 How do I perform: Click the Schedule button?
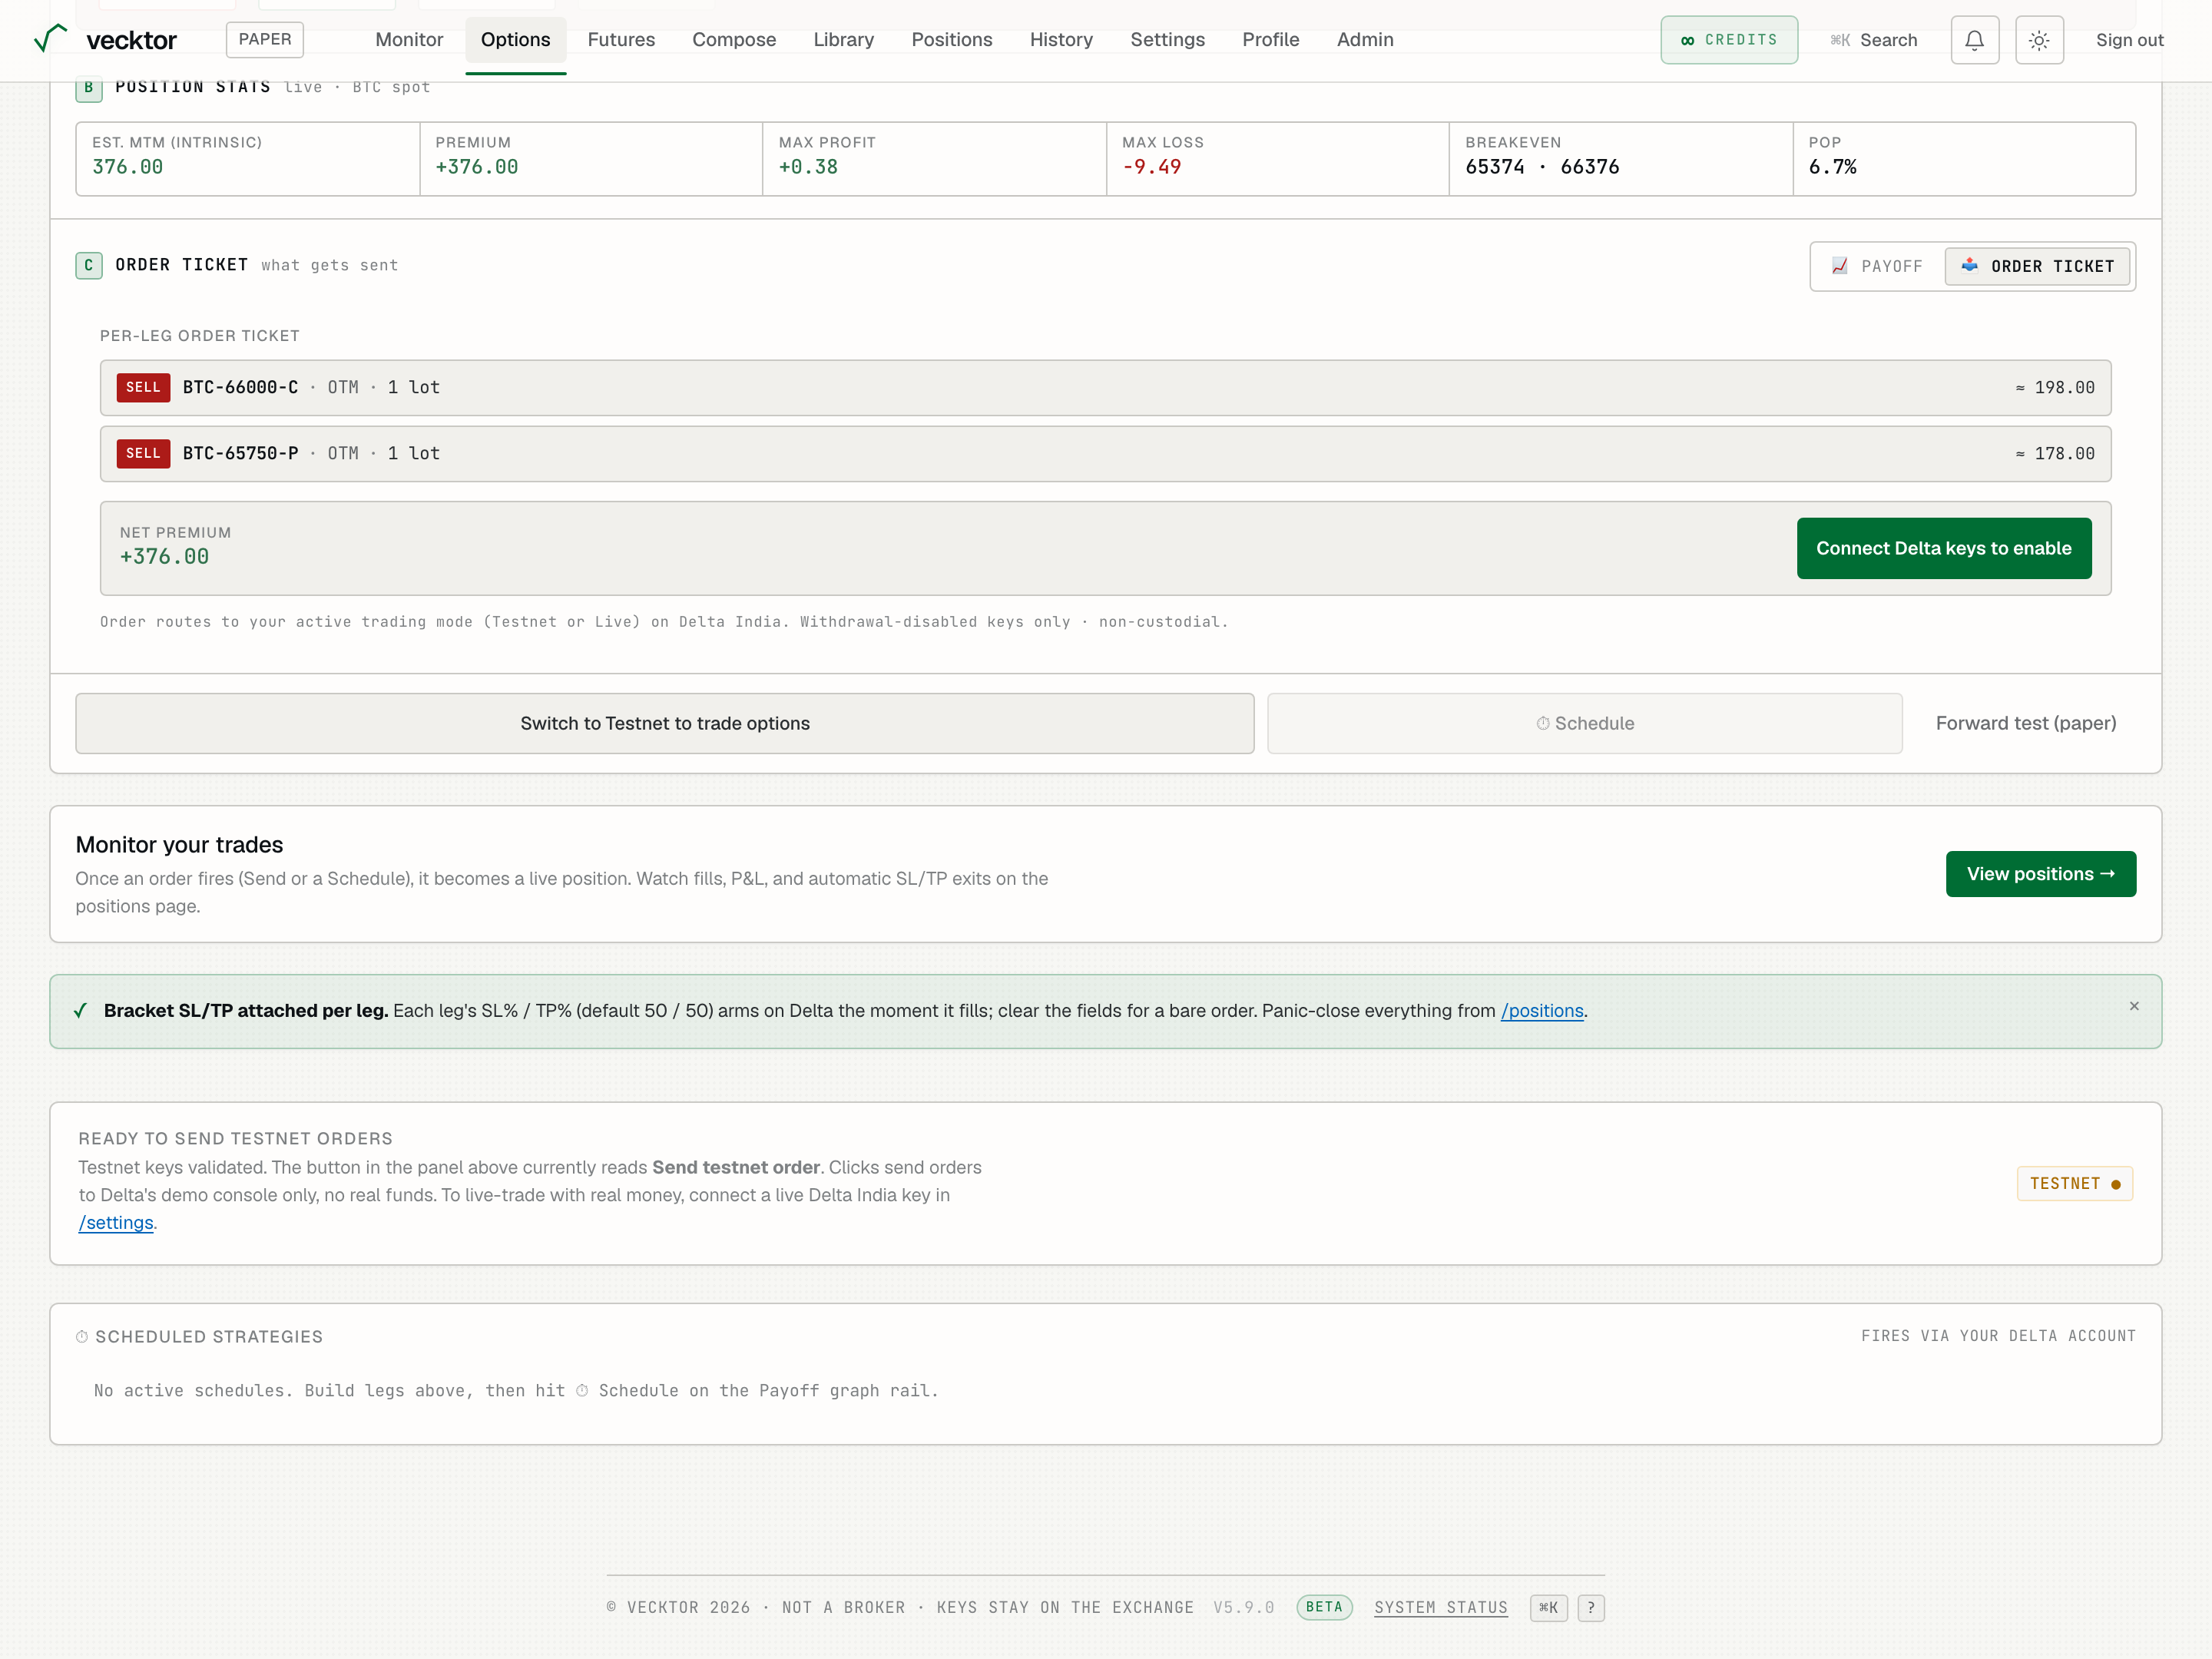click(x=1584, y=723)
